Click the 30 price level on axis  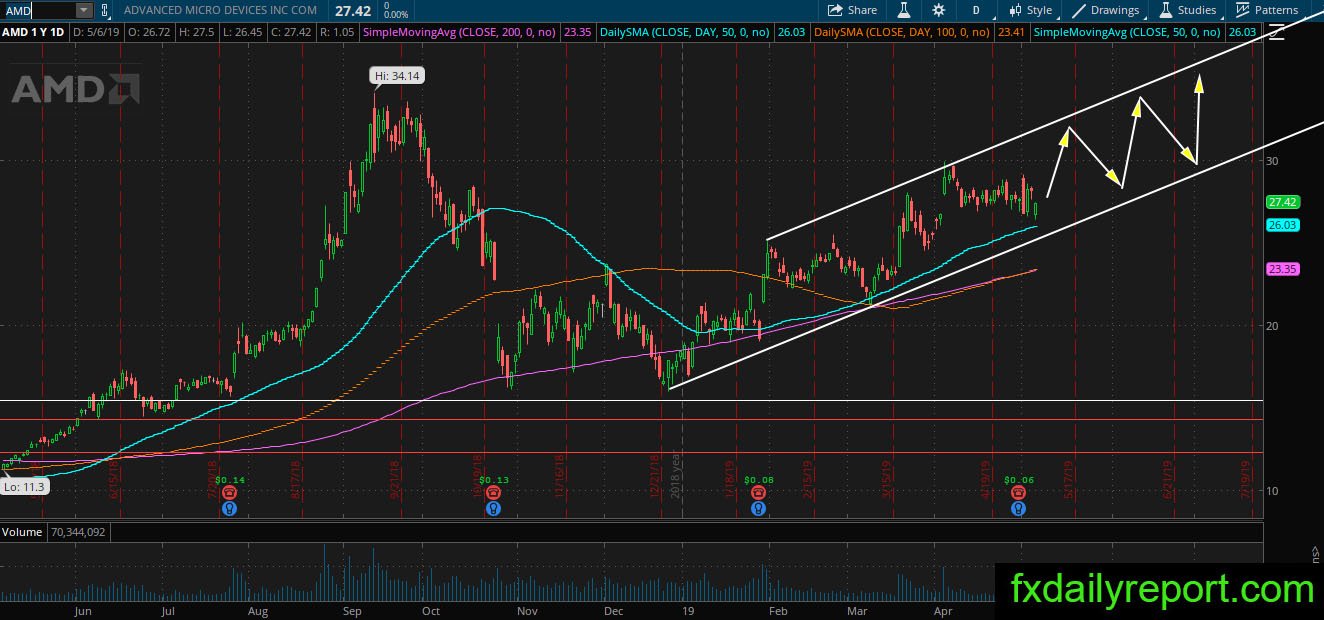click(1273, 160)
